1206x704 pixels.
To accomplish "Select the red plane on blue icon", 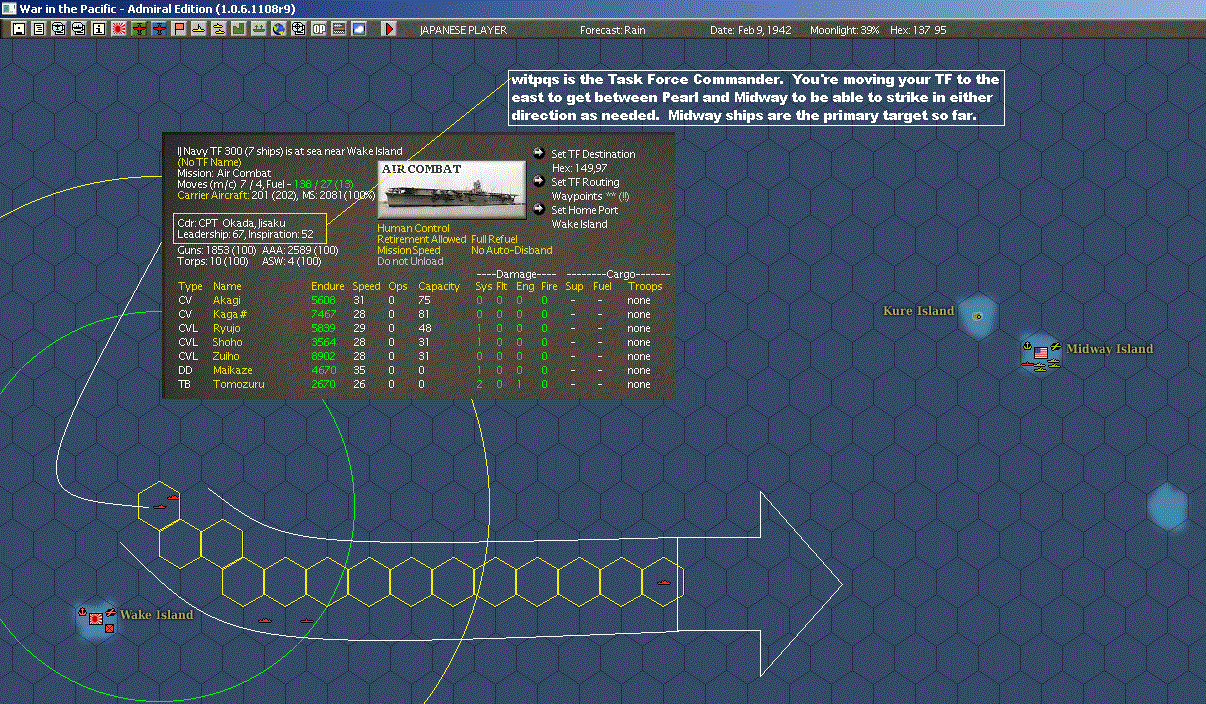I will click(159, 29).
